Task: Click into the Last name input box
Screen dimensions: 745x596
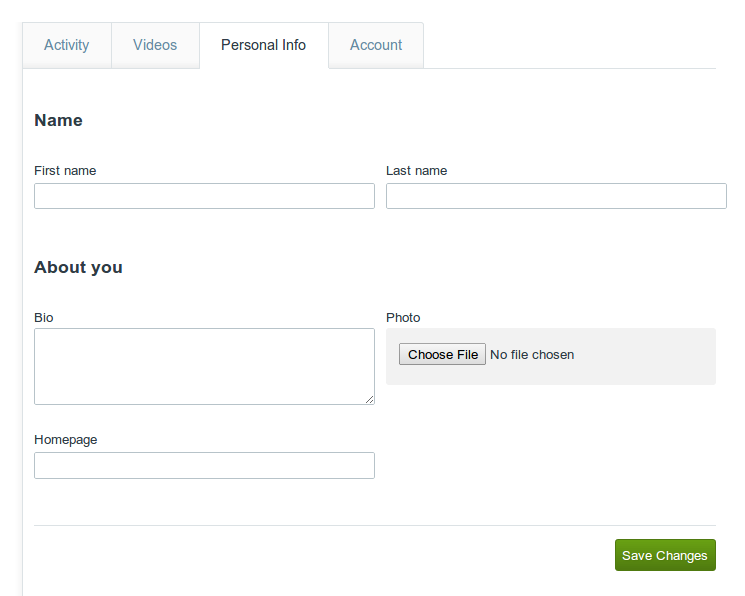Action: tap(556, 196)
